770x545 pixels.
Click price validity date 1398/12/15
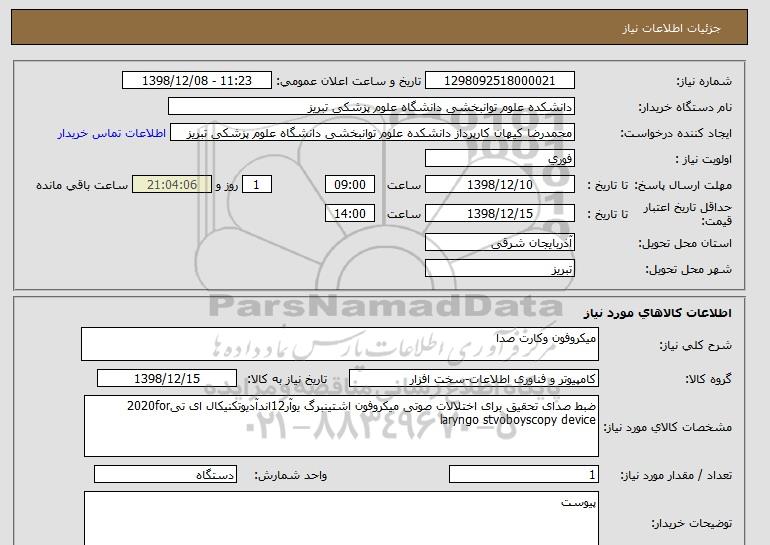[x=499, y=214]
